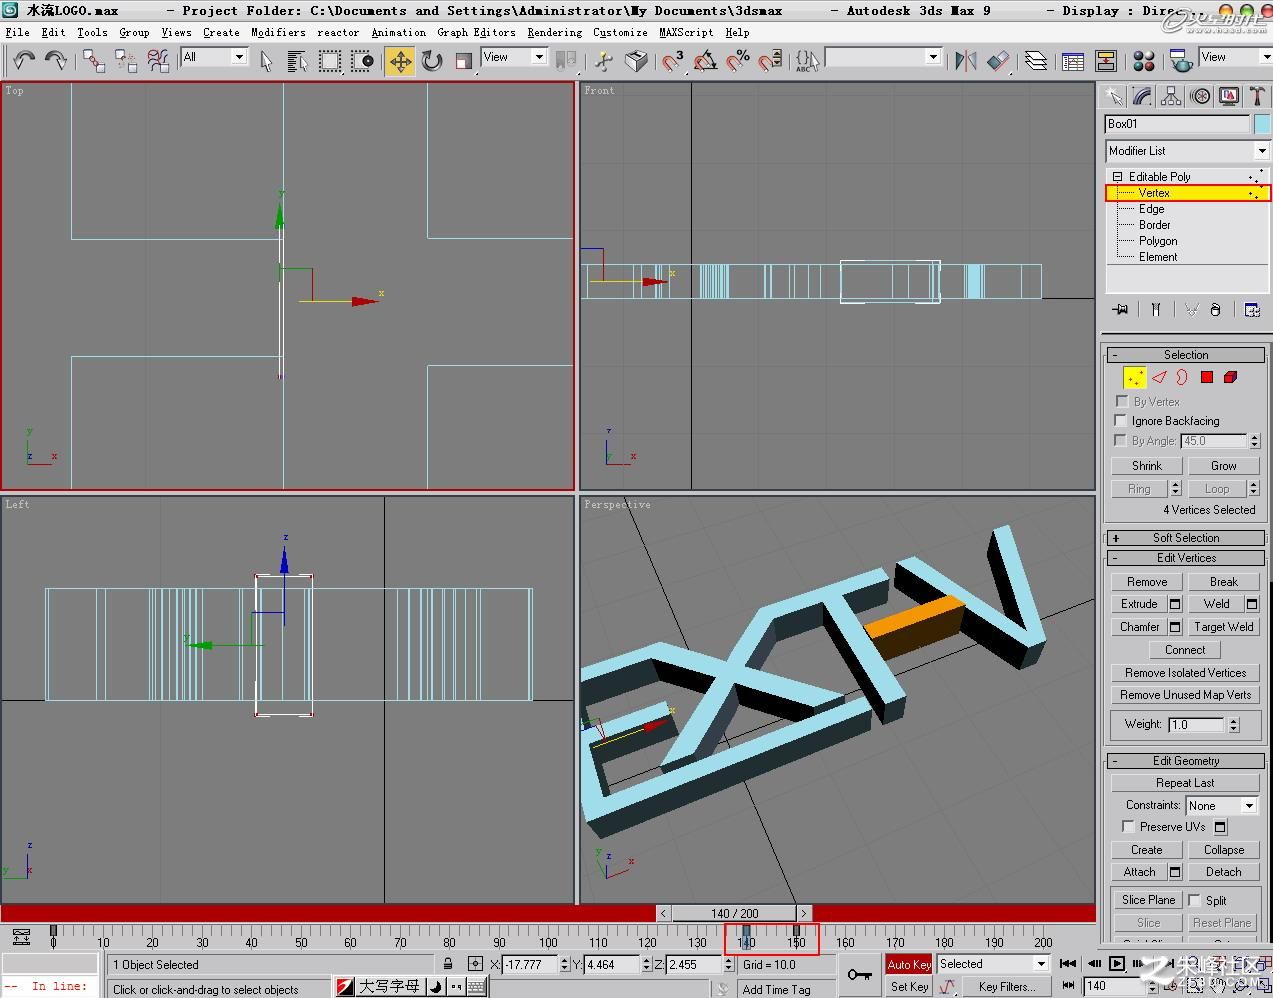Click the Select and Manipulate icon
The image size is (1273, 998).
(603, 61)
